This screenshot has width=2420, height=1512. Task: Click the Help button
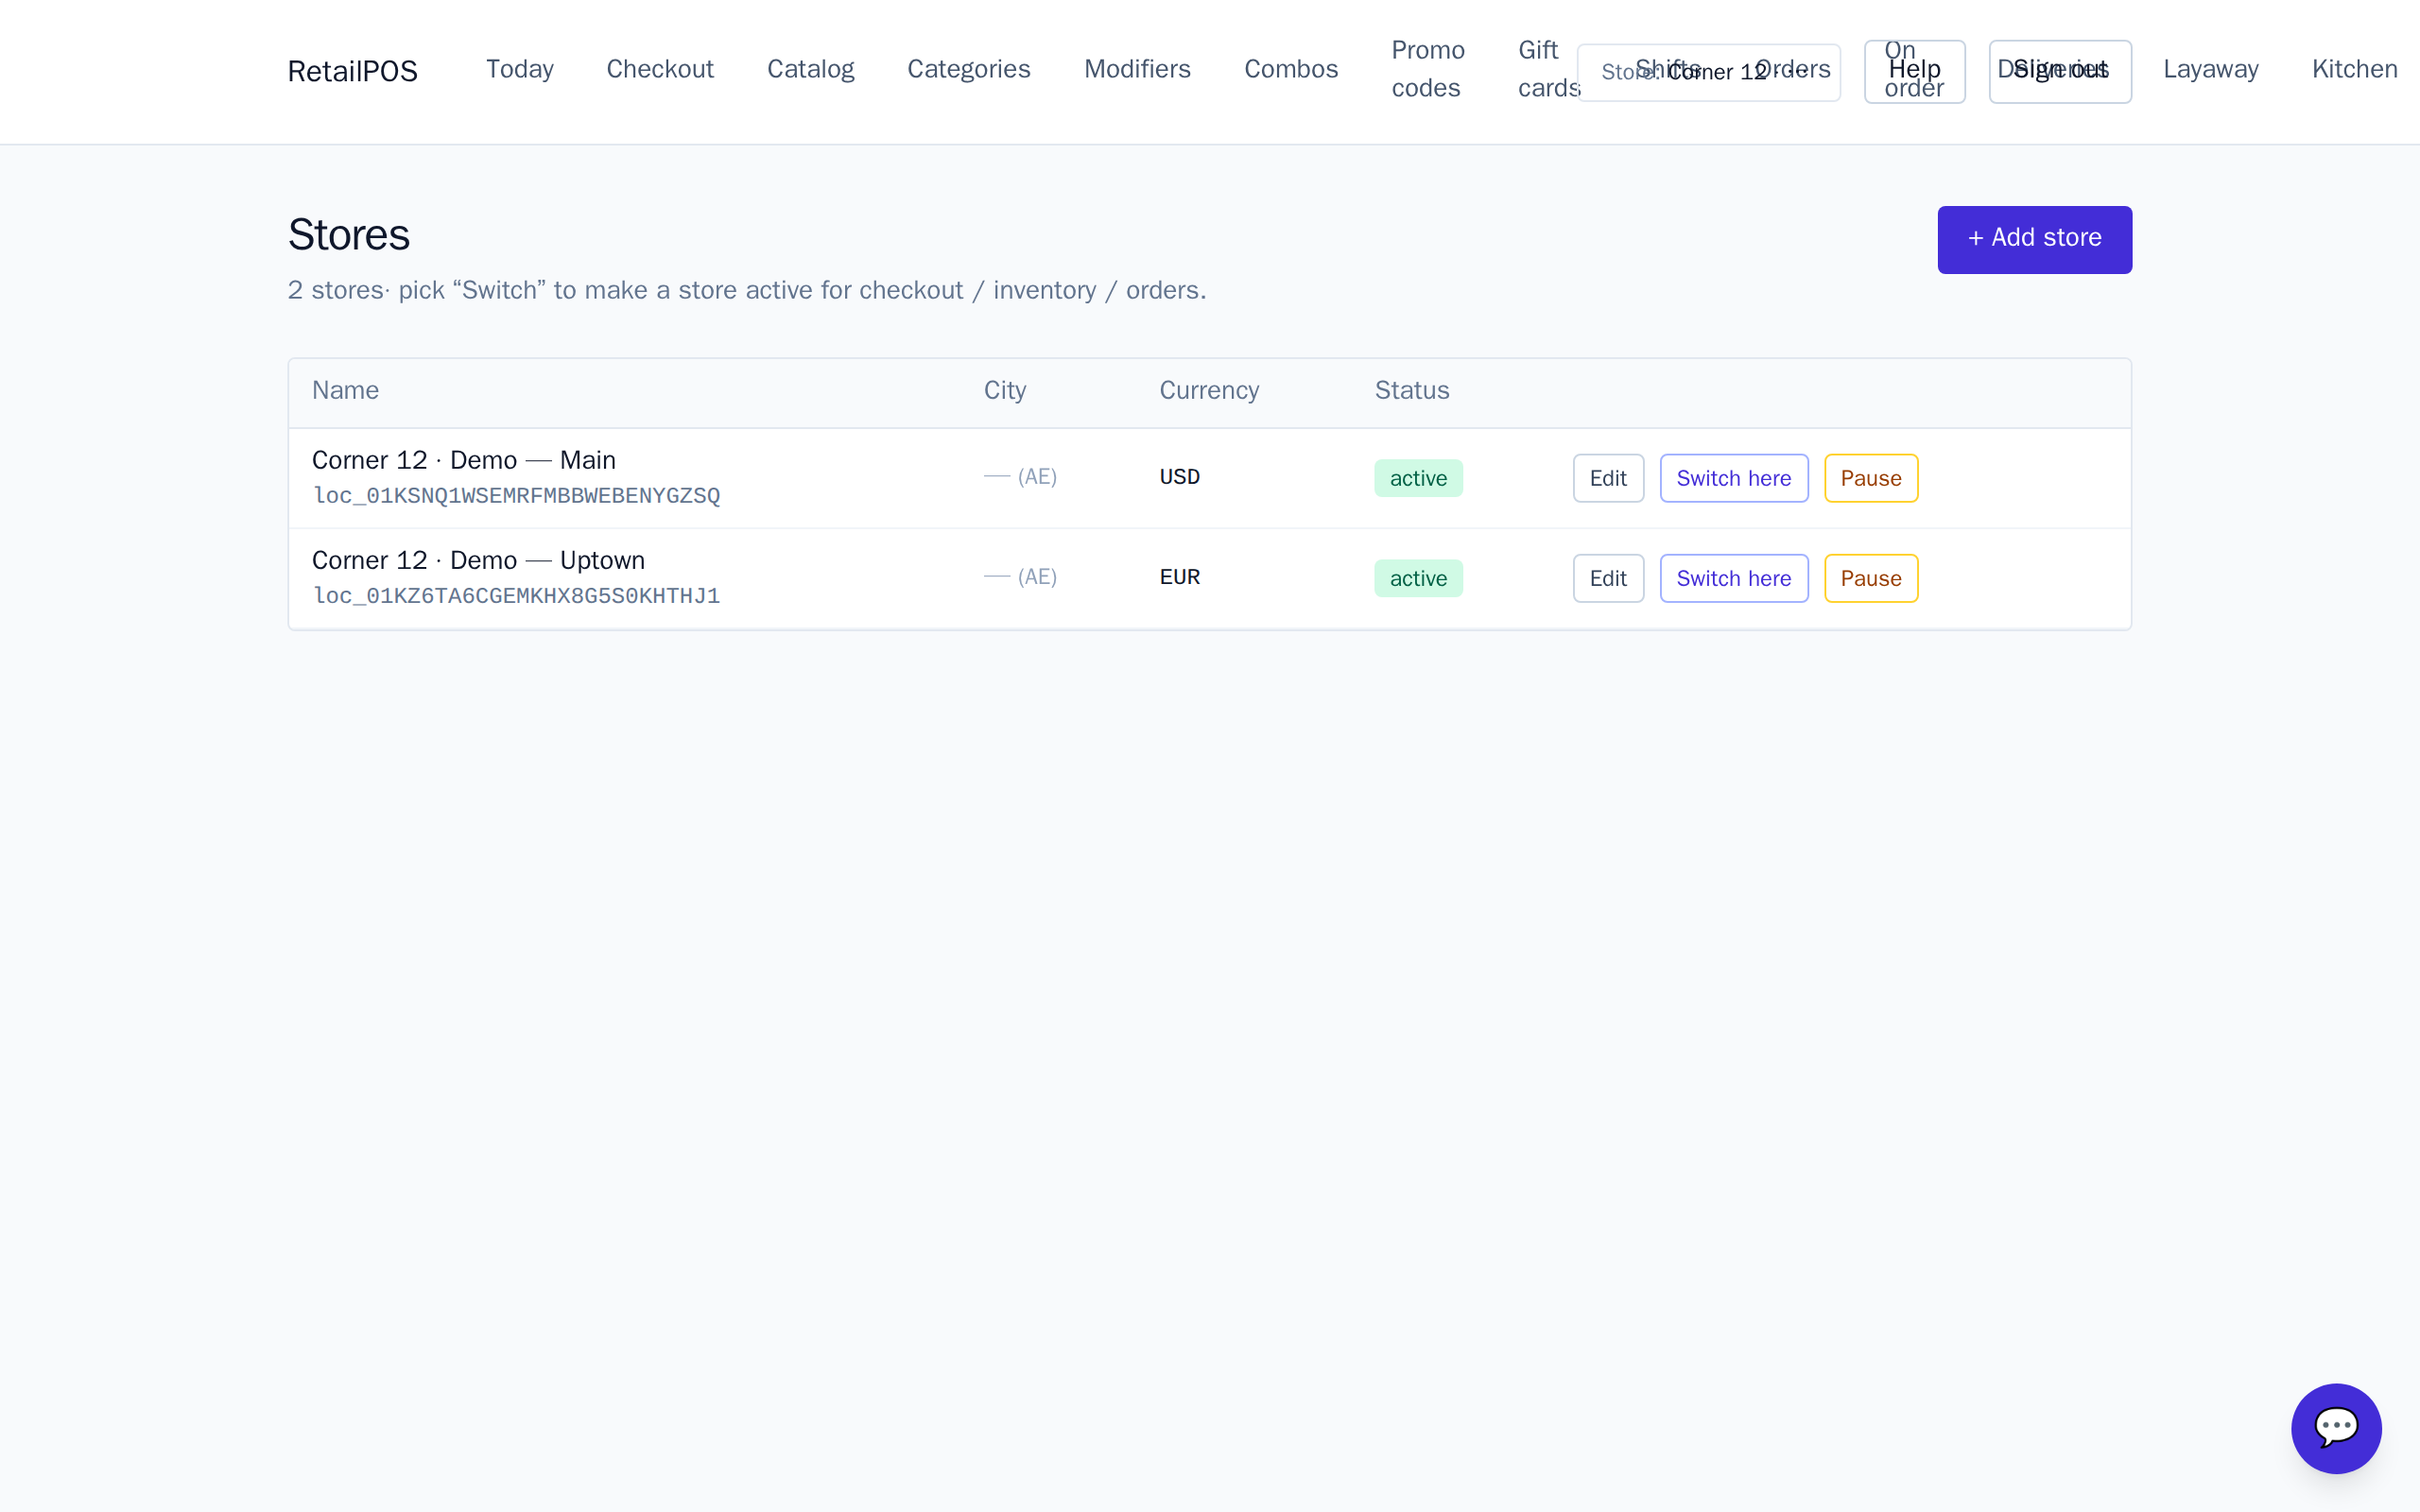pyautogui.click(x=1914, y=72)
